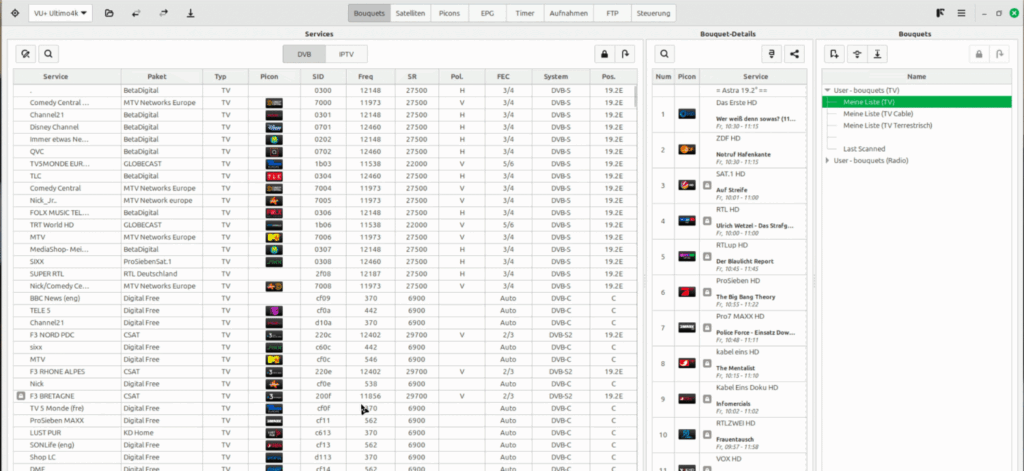Click the Services table vertical scrollbar
This screenshot has width=1024, height=471.
pyautogui.click(x=636, y=97)
